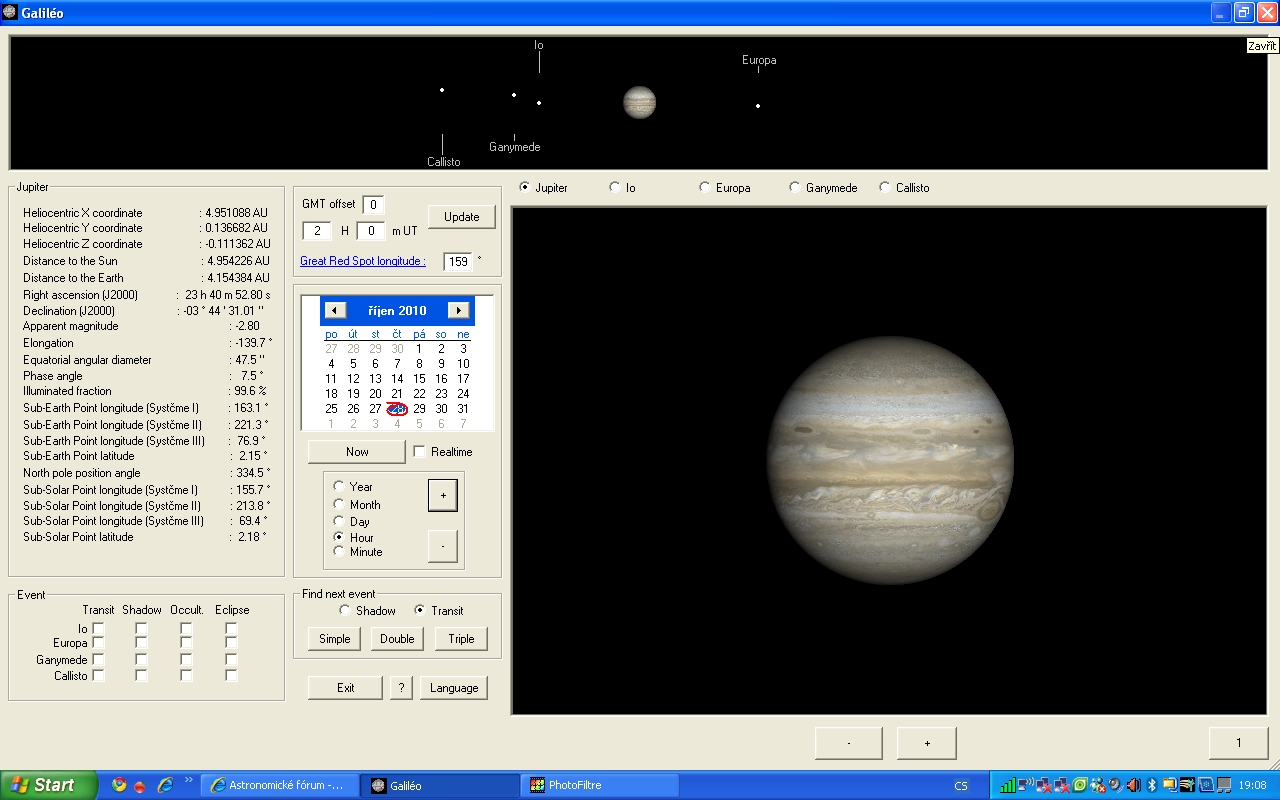Select the Minute time step option
The width and height of the screenshot is (1280, 800).
point(339,552)
